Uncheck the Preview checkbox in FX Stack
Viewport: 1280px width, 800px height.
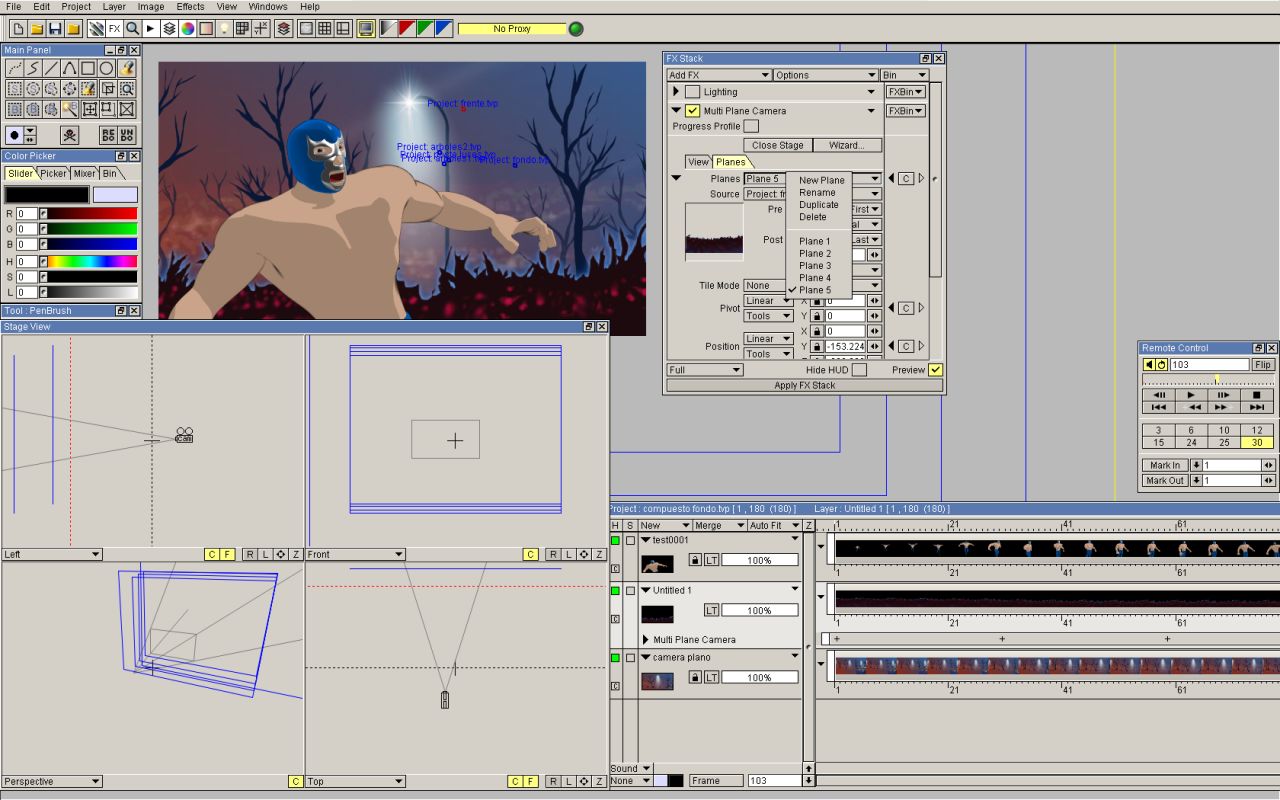[x=935, y=370]
